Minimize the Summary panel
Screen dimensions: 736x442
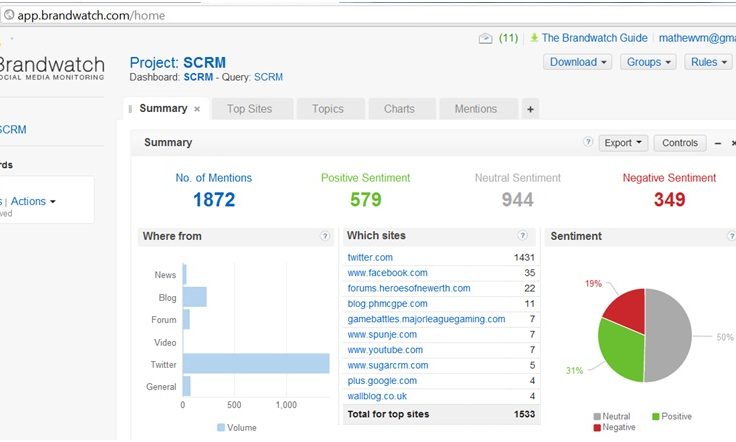718,143
